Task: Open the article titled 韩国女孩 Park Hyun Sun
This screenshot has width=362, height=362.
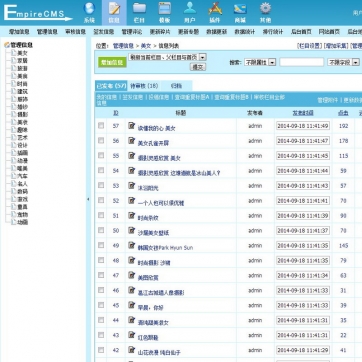Action: click(165, 248)
